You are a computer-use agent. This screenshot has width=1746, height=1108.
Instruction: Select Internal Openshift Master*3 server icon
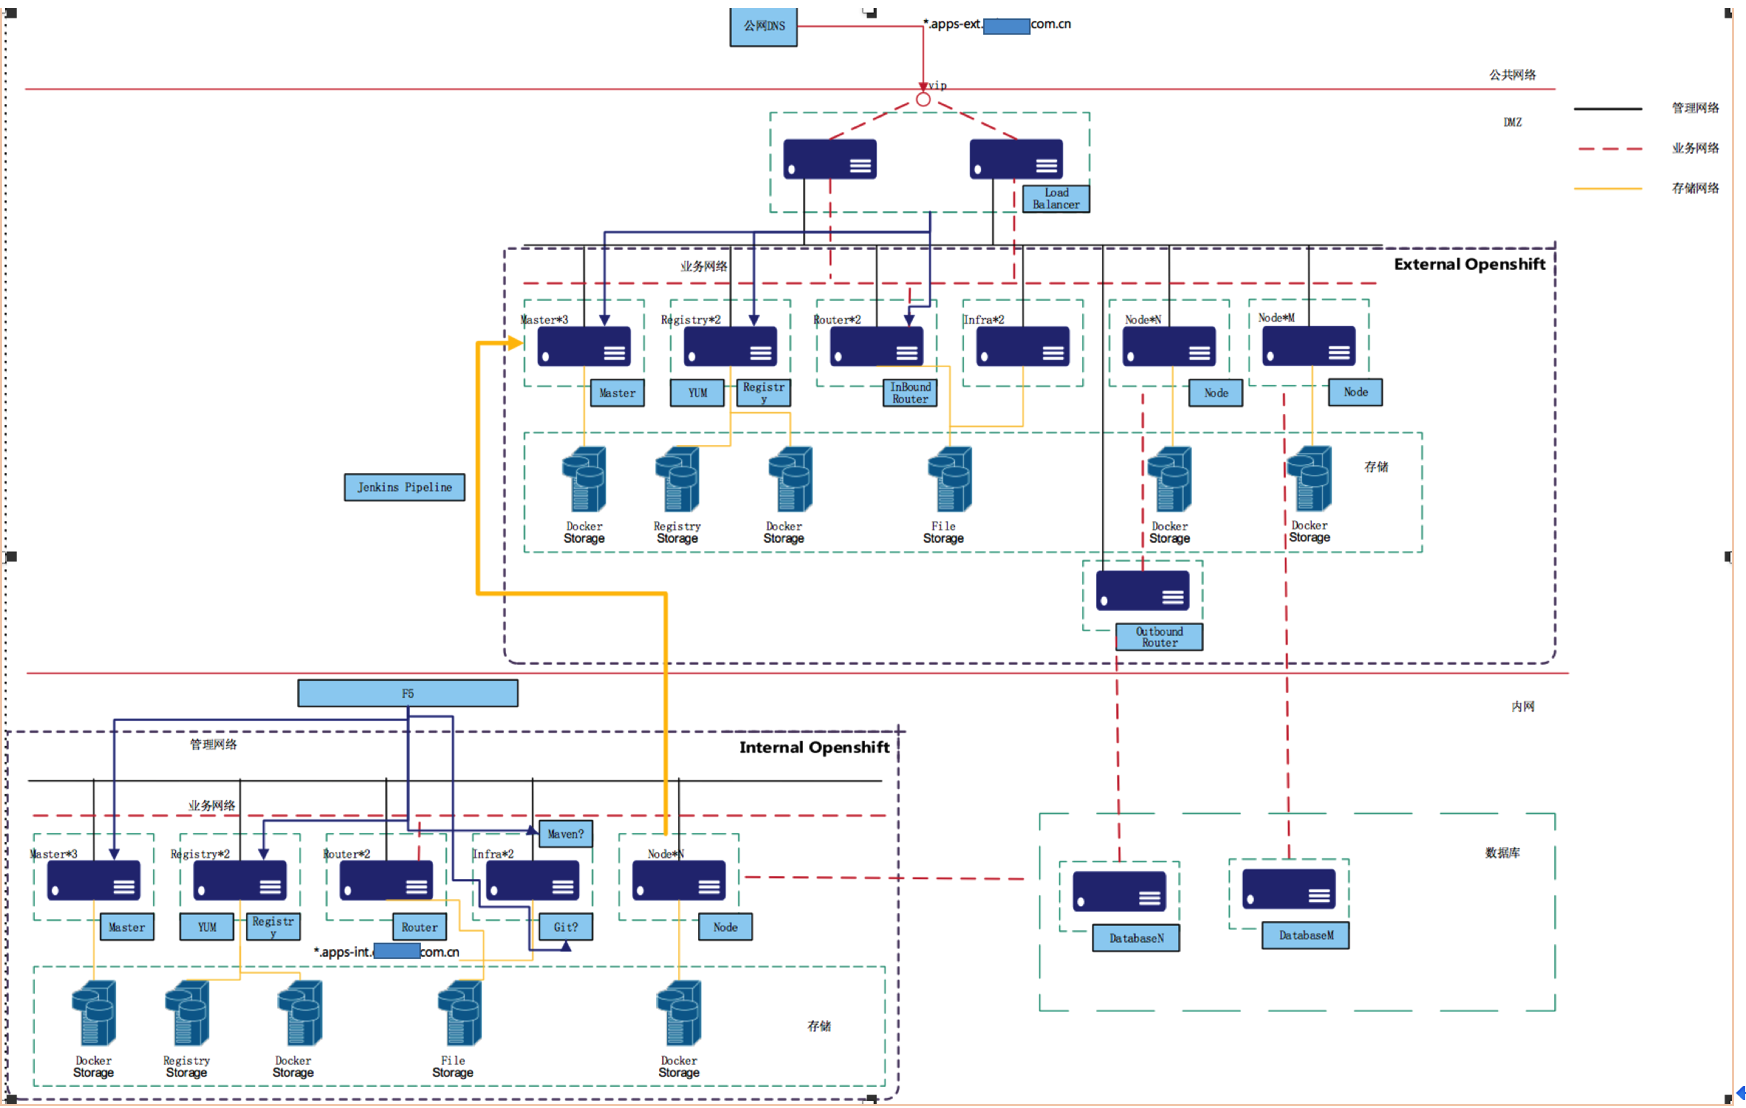click(94, 880)
